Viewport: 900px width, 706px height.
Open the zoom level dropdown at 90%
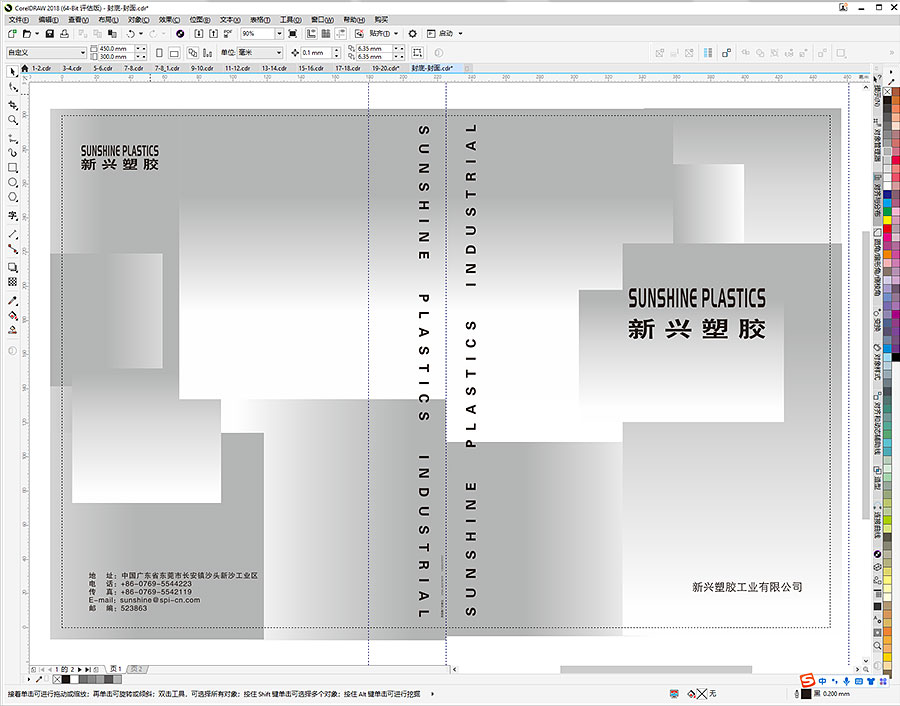[258, 32]
